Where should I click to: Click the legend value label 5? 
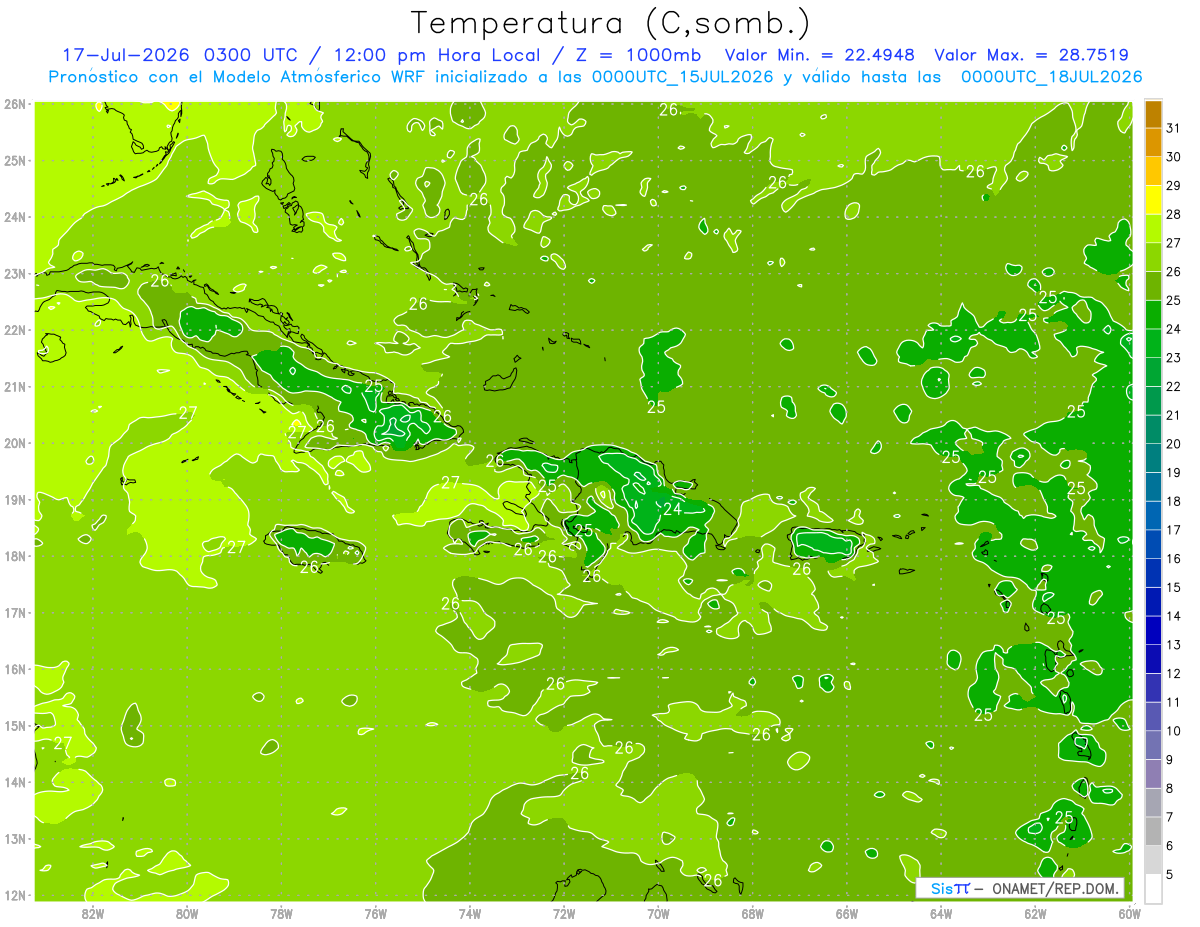tap(1170, 875)
